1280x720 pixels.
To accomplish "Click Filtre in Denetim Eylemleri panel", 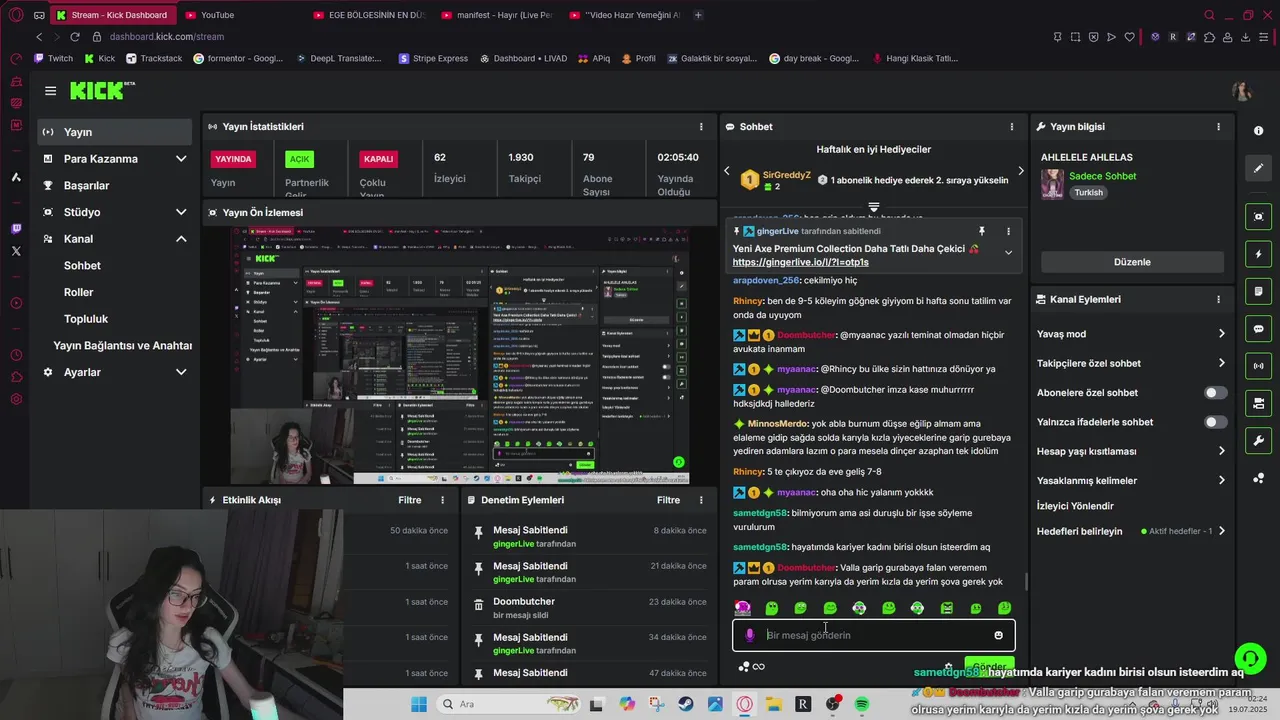I will point(668,500).
